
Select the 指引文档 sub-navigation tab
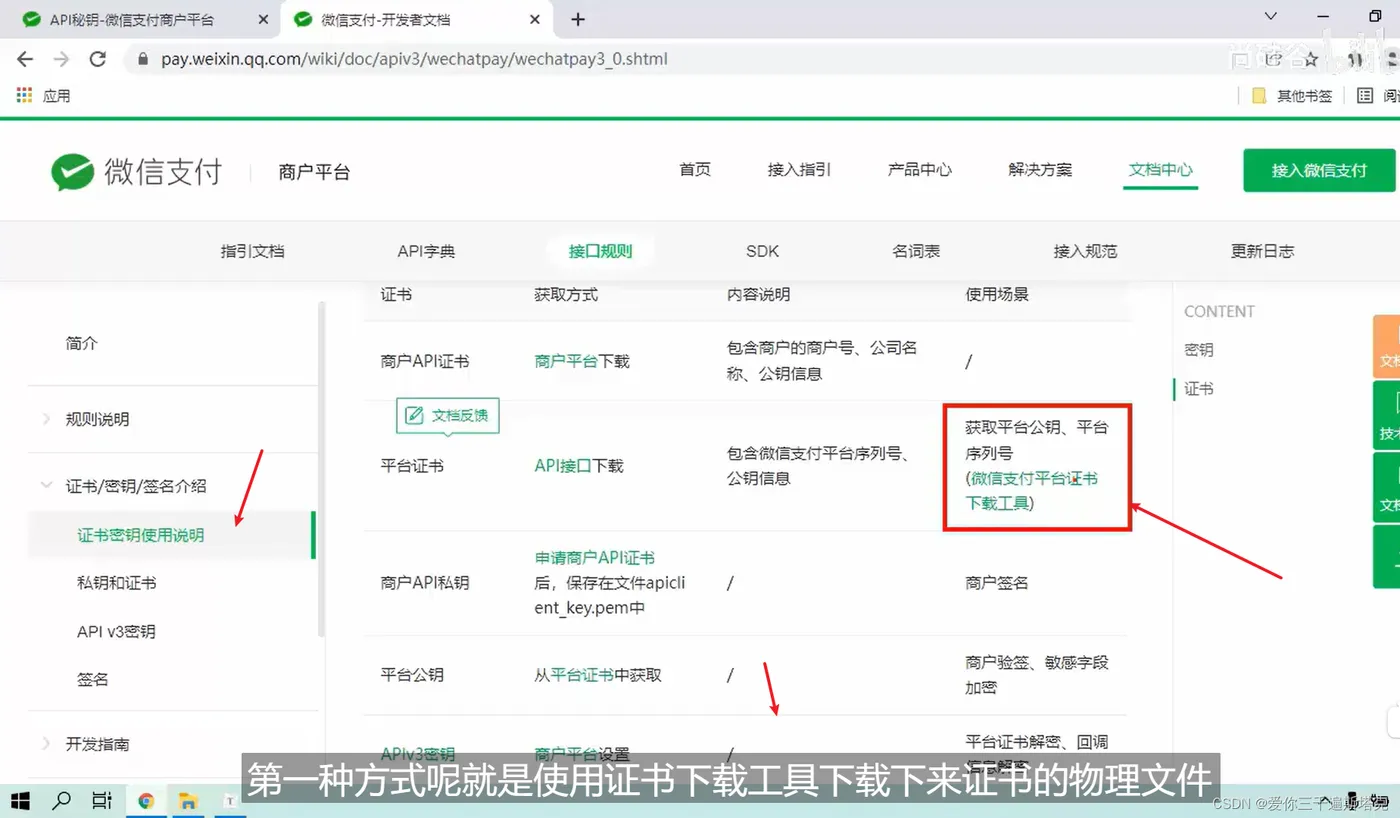tap(253, 251)
